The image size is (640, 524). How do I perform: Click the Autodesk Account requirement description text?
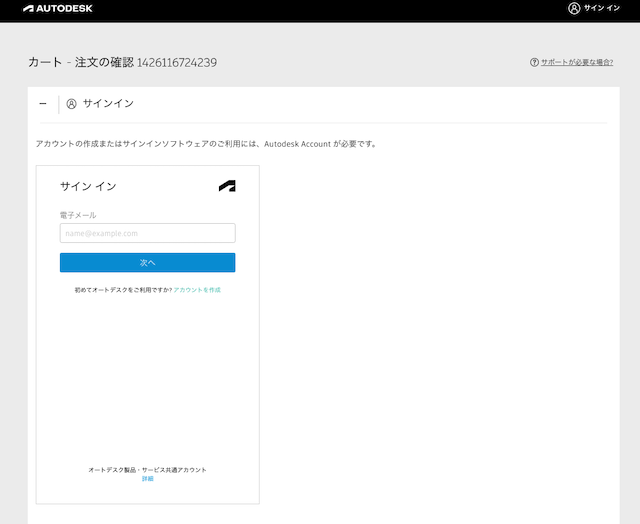click(206, 144)
